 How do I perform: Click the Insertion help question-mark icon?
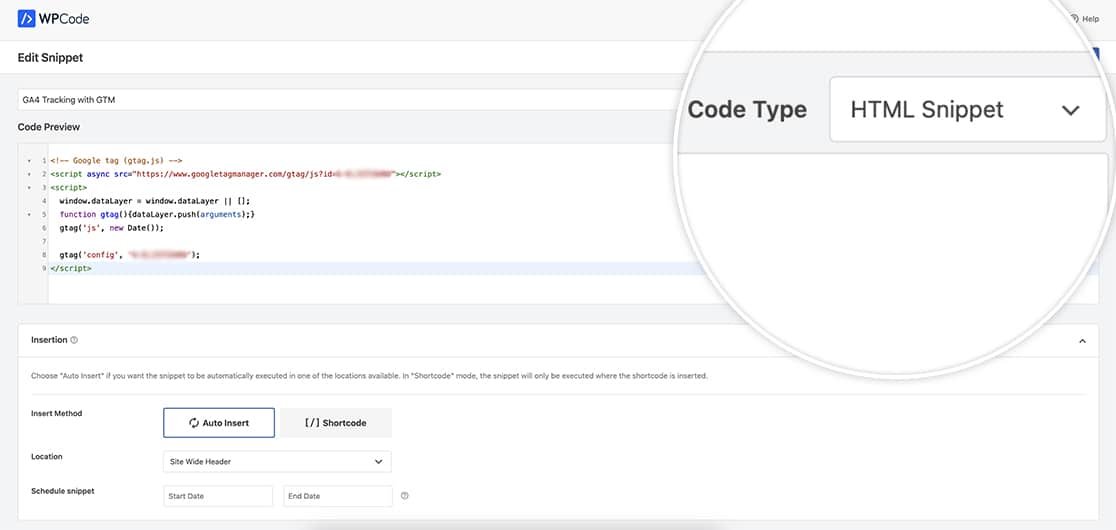[74, 340]
